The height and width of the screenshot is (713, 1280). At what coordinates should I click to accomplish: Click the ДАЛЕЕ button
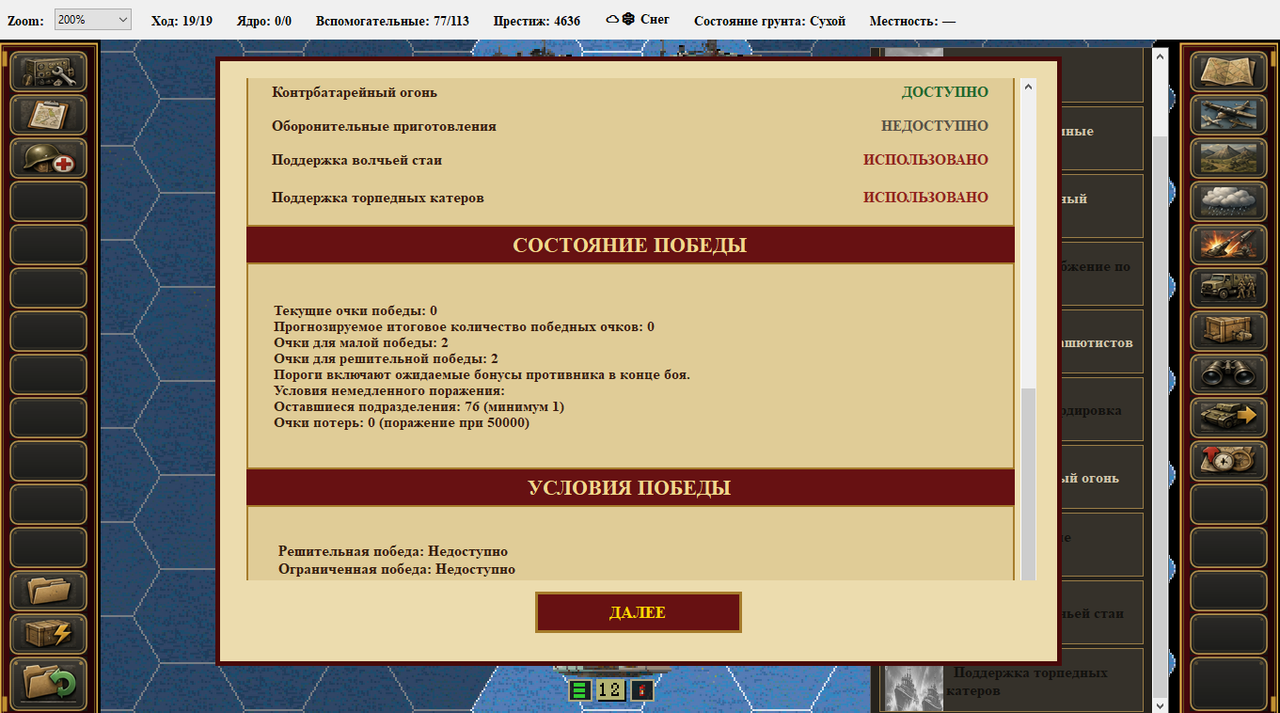coord(638,612)
